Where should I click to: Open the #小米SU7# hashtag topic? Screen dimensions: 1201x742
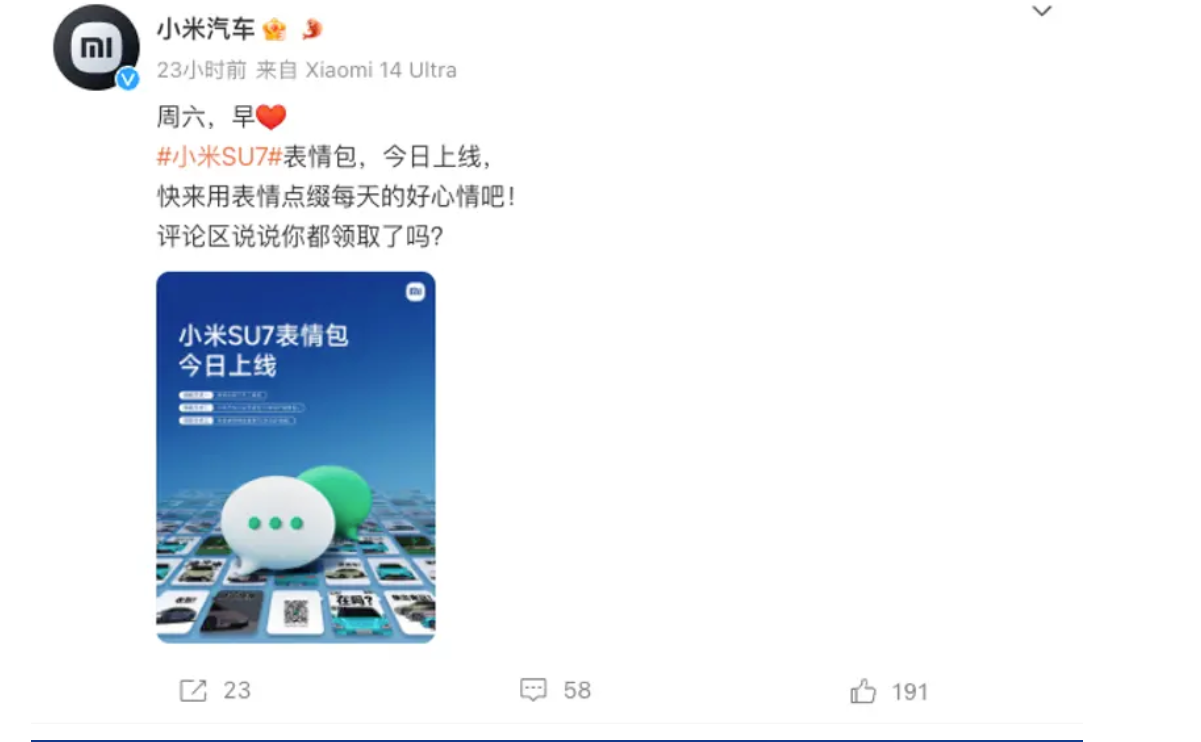point(219,157)
